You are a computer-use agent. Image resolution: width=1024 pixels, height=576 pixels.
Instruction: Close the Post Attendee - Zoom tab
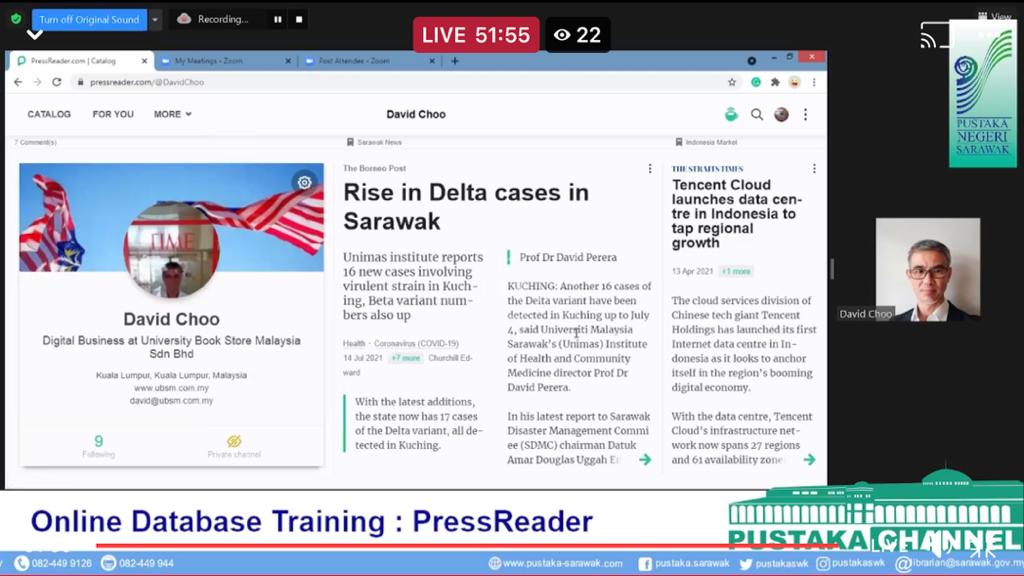[432, 61]
